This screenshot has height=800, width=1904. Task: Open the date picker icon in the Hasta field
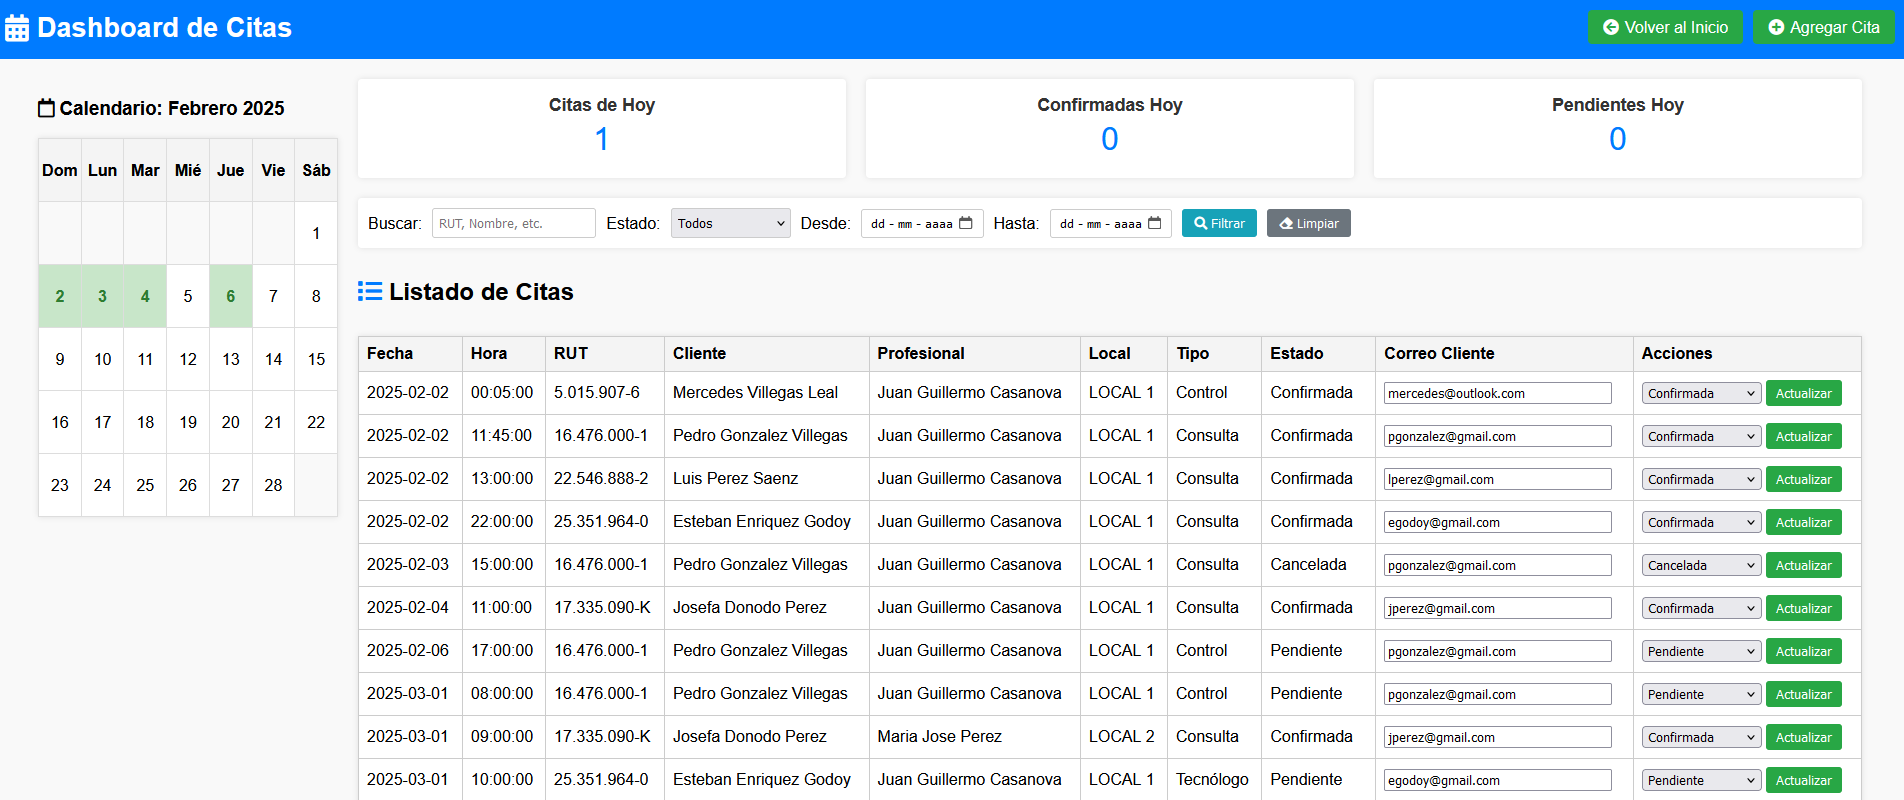pos(1154,223)
